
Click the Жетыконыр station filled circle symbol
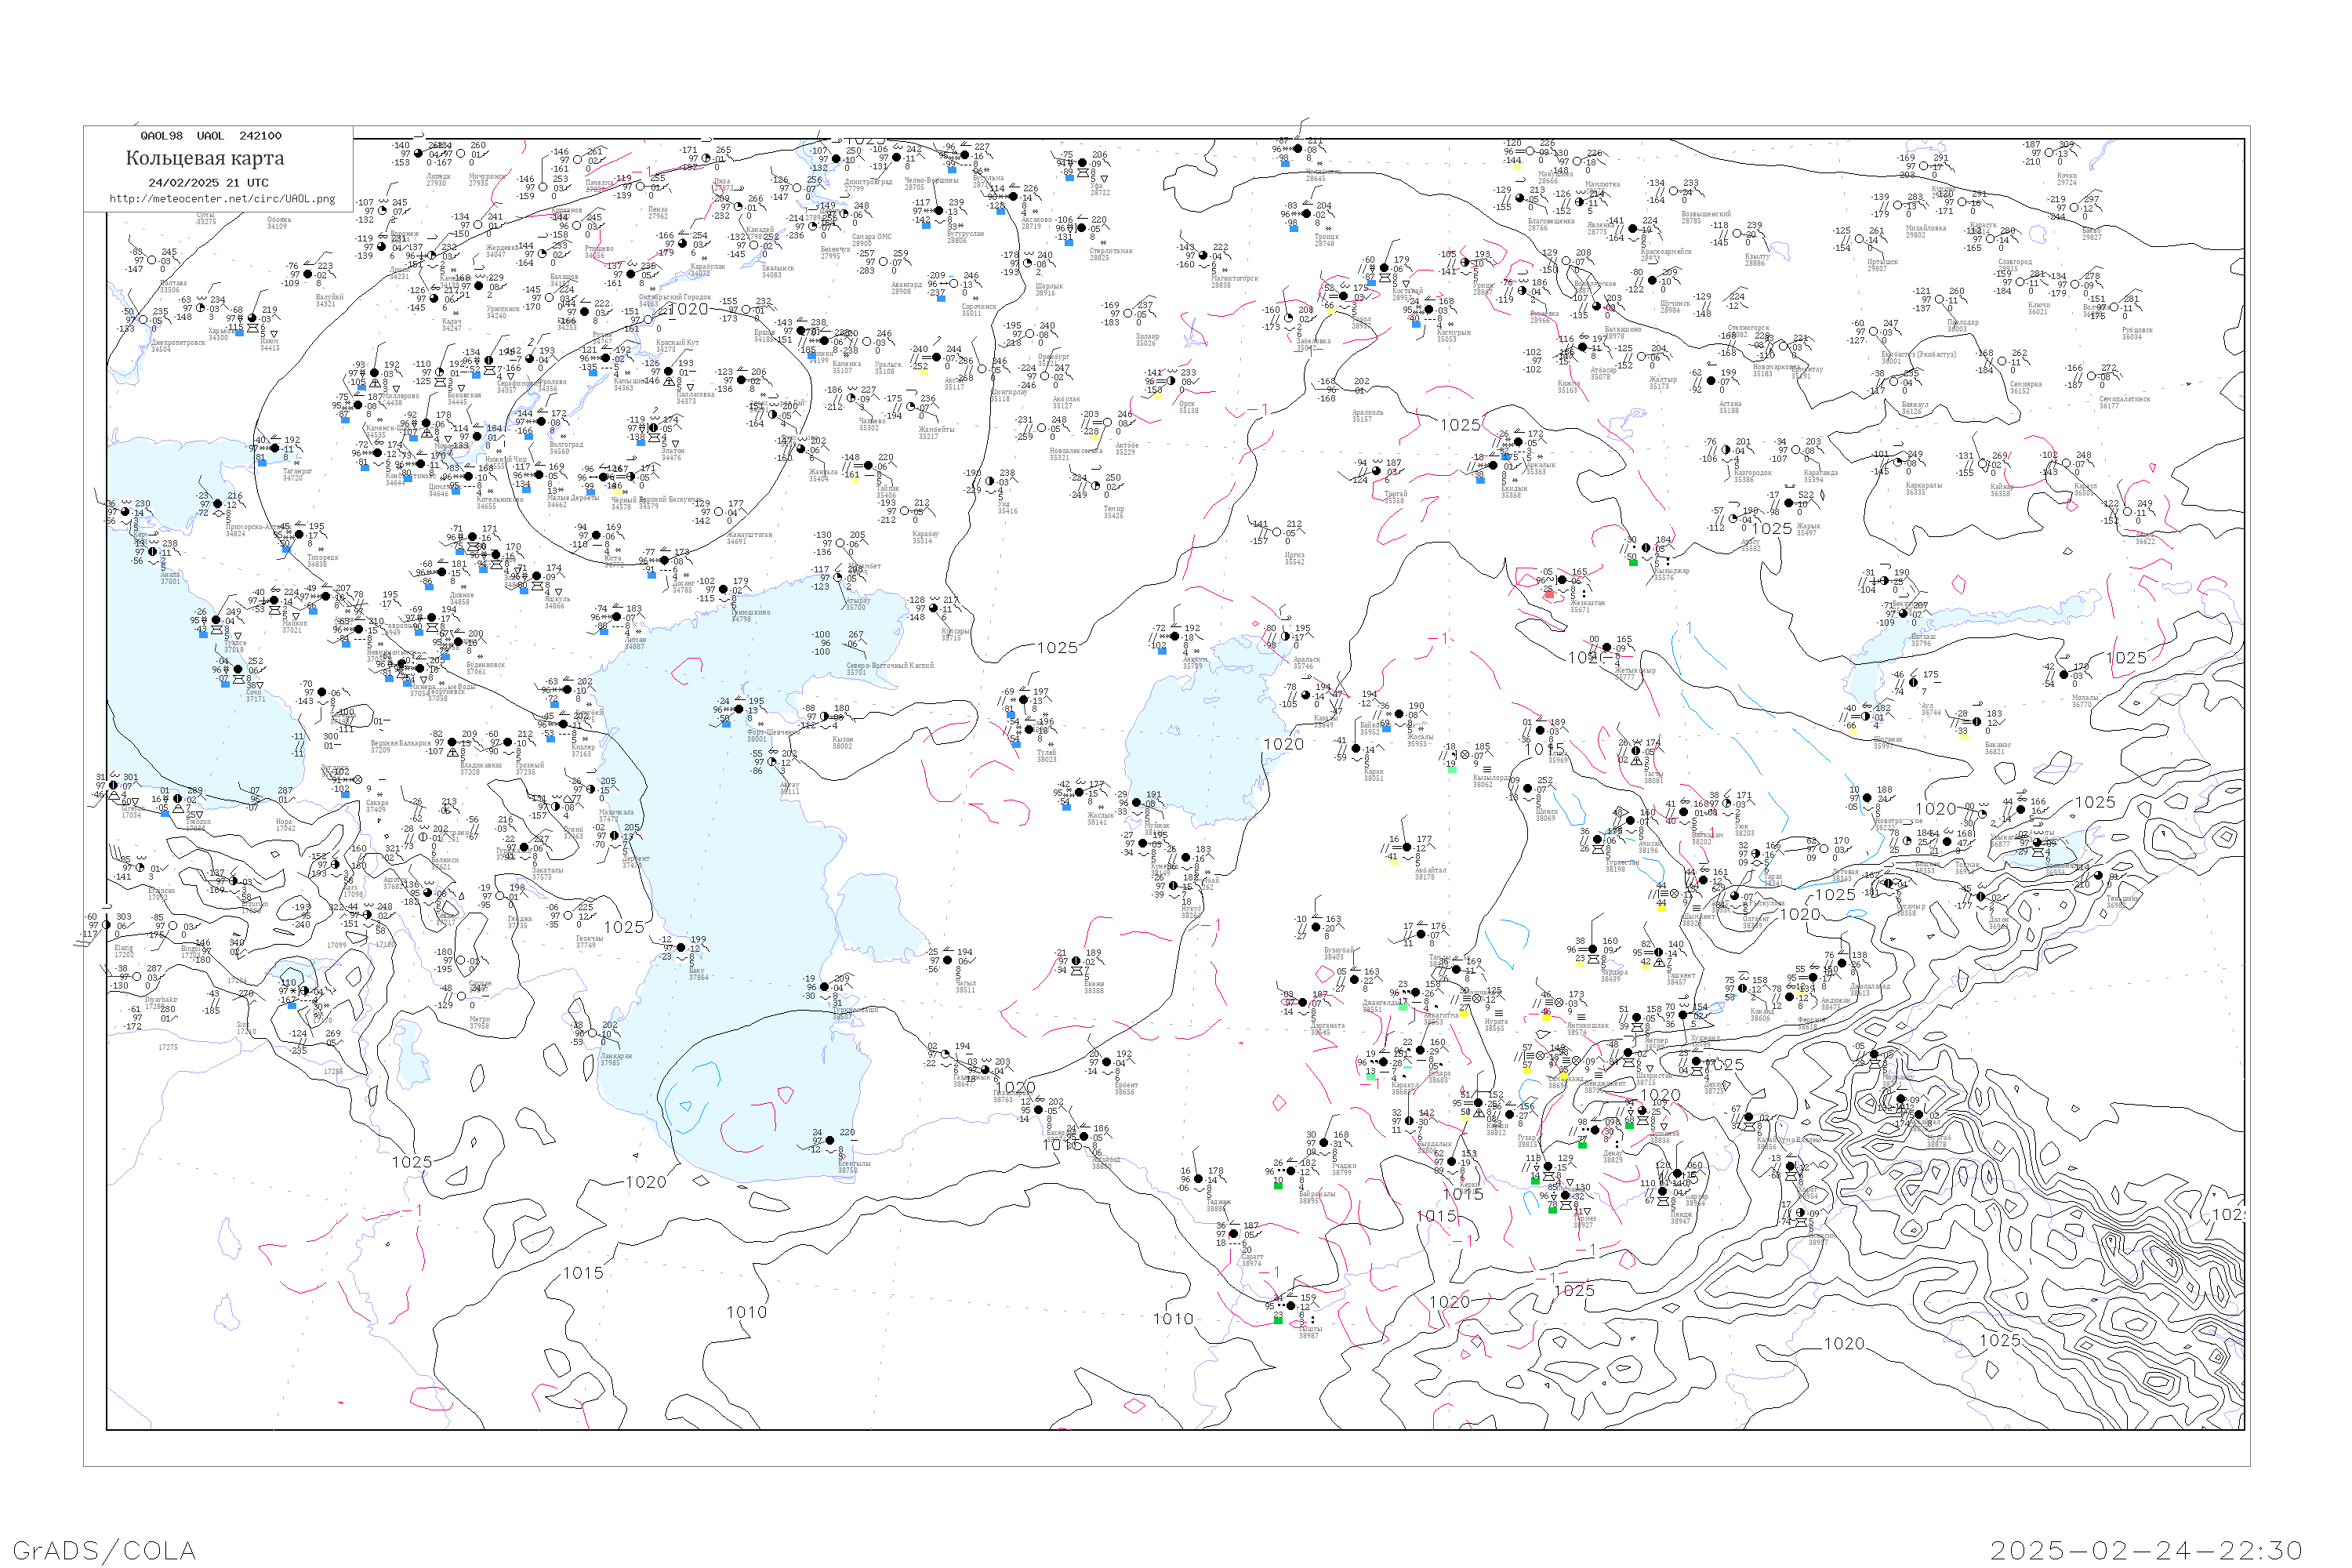[x=1607, y=648]
